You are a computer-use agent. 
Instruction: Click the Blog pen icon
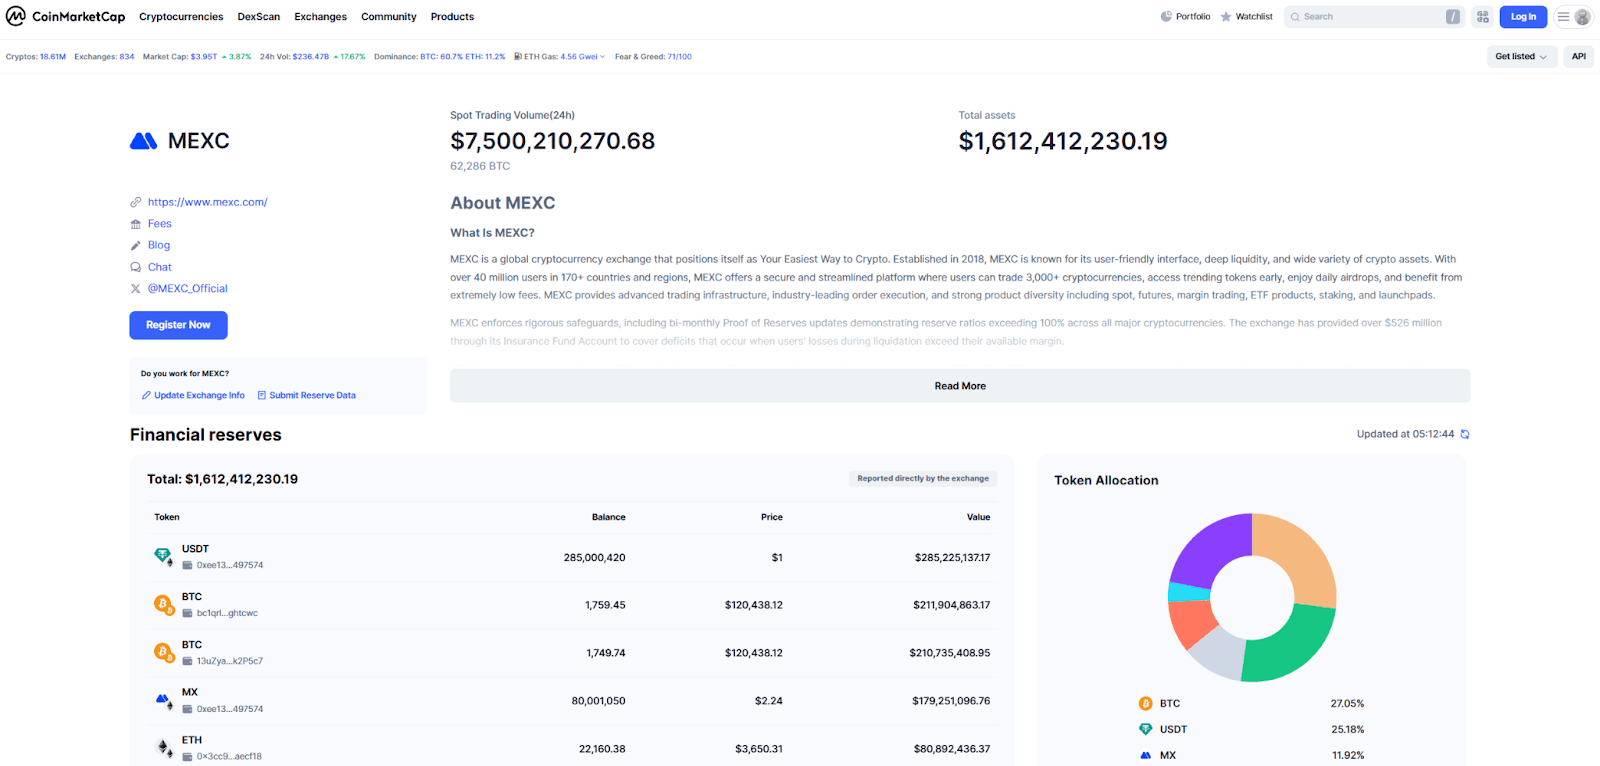[x=136, y=245]
